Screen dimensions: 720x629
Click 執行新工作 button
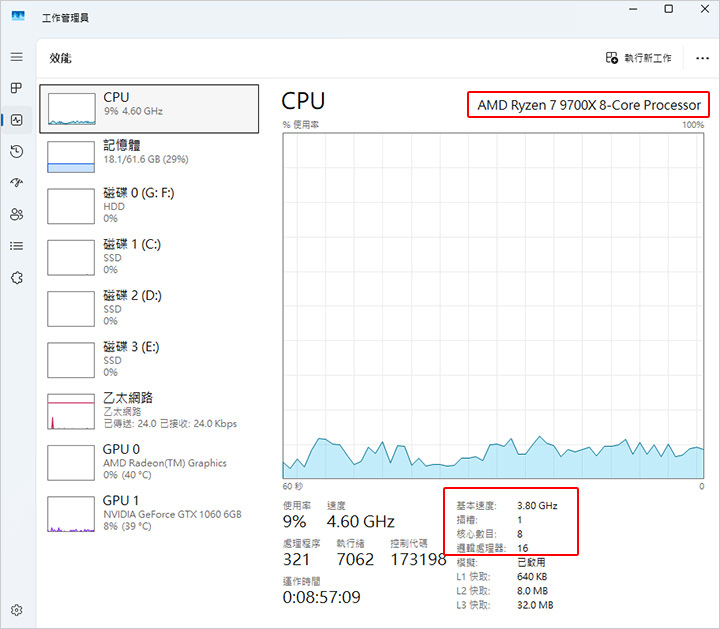[639, 58]
